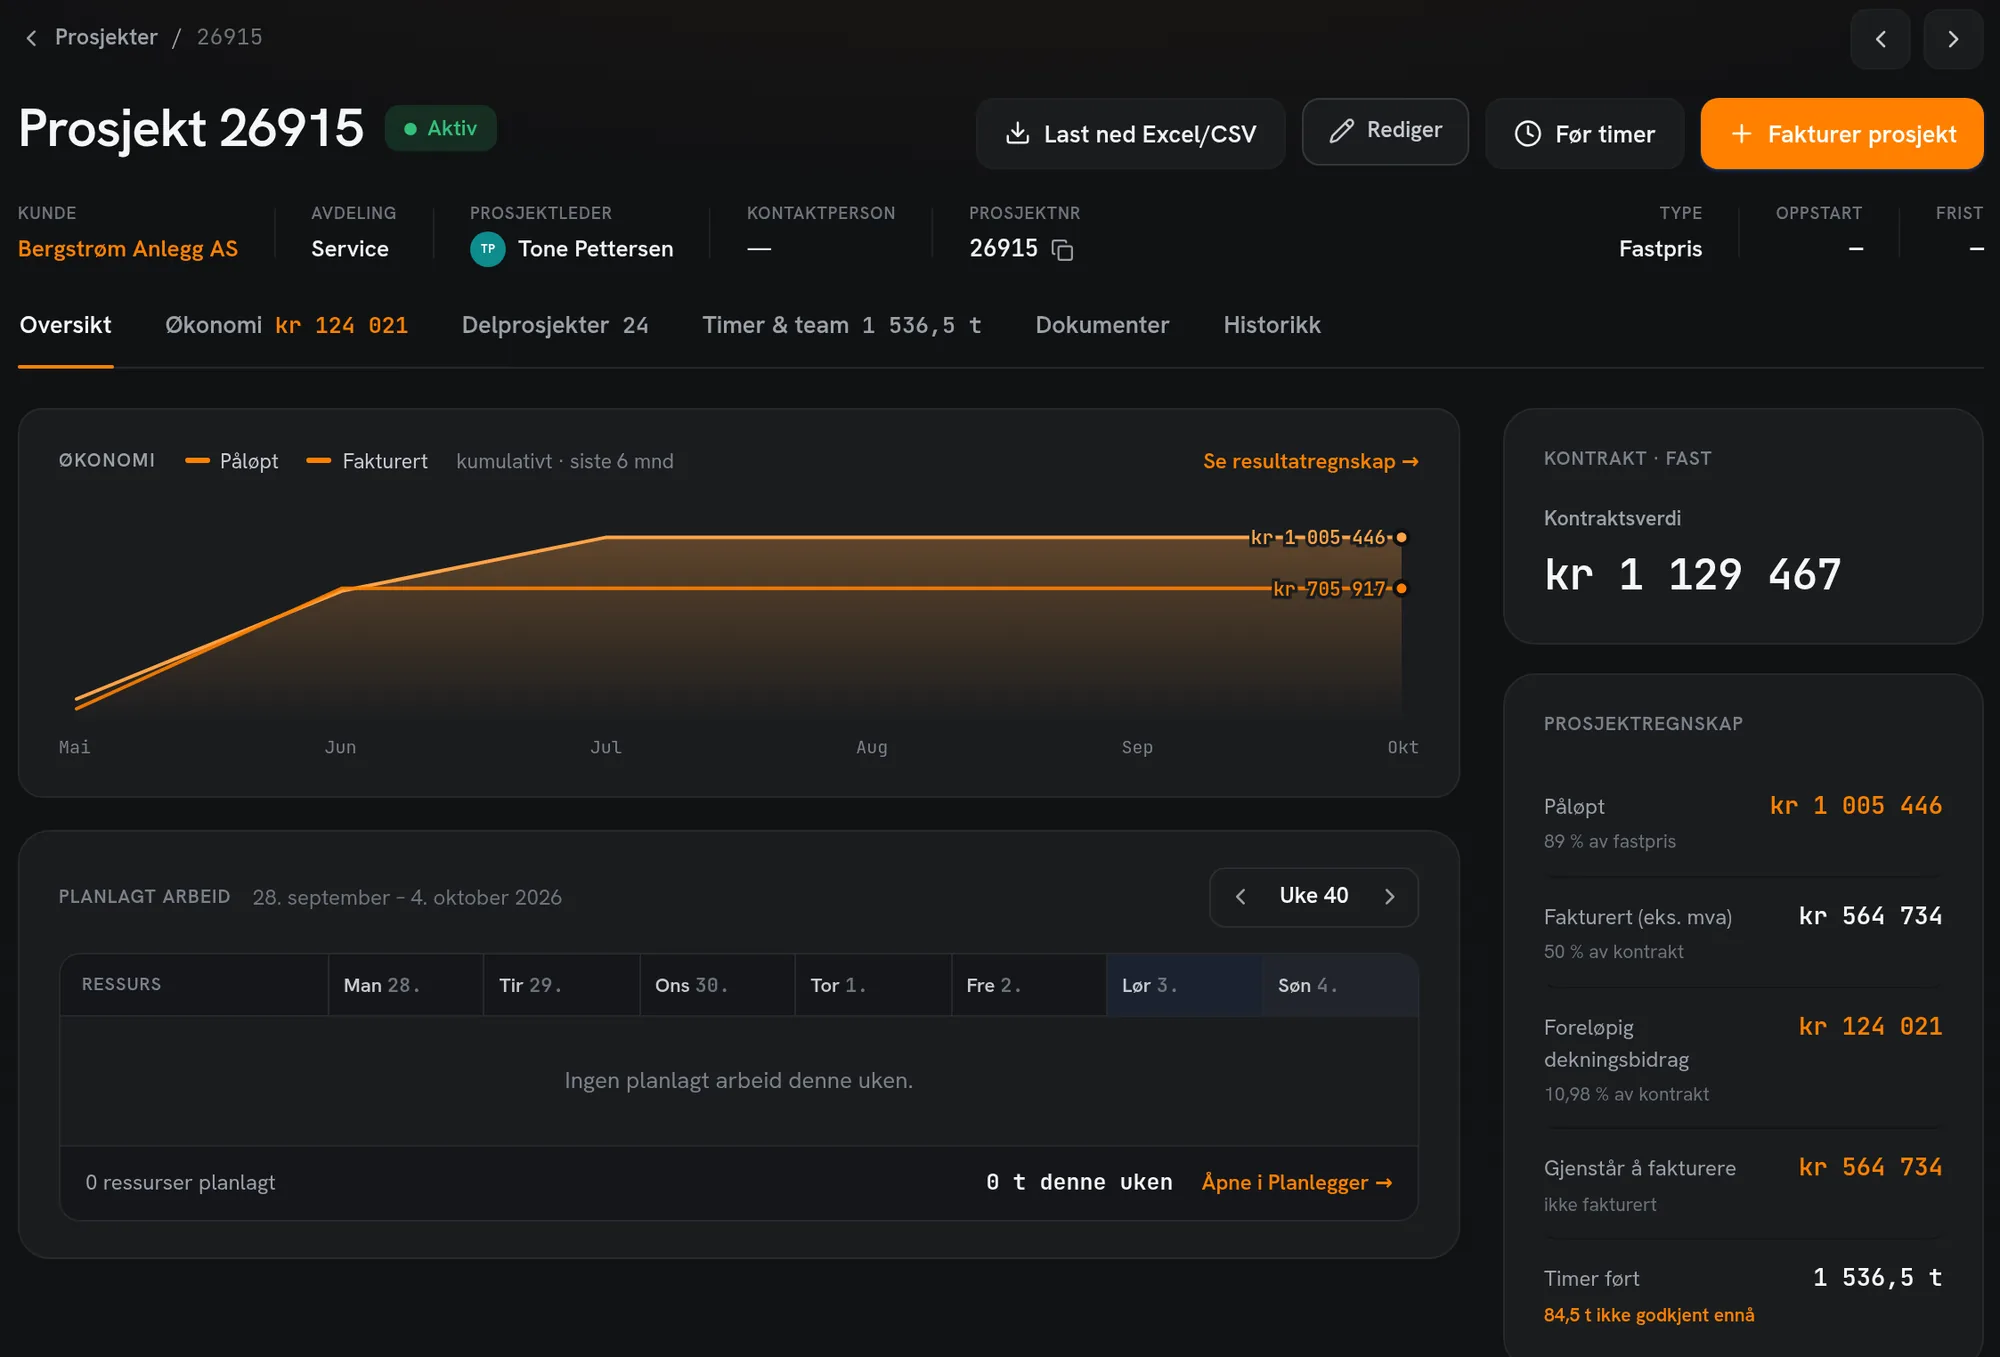Click Fakturer prosjekt
This screenshot has height=1357, width=2000.
[x=1841, y=134]
